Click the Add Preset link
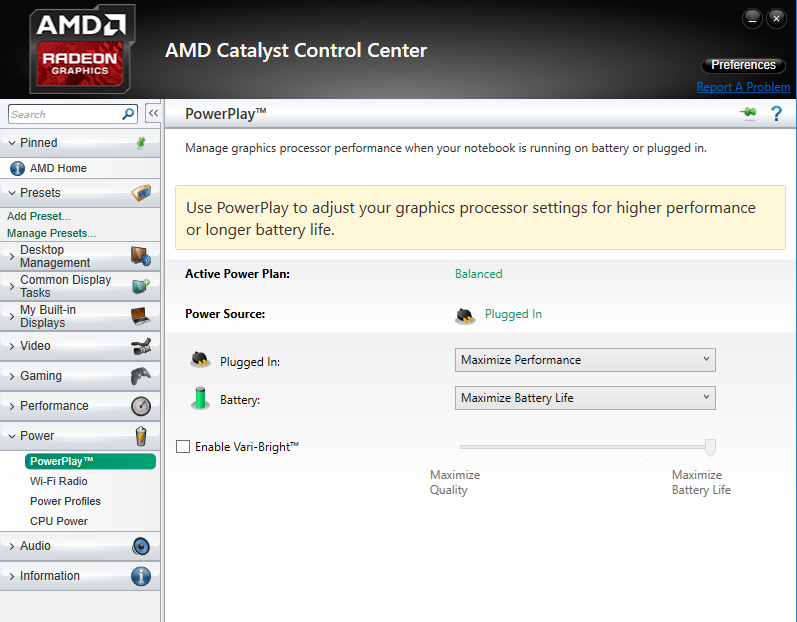 click(39, 216)
